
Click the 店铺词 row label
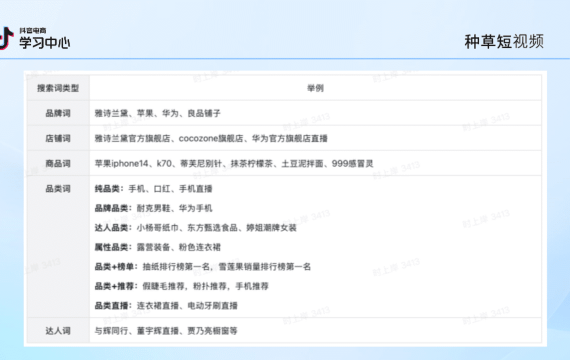click(x=58, y=138)
